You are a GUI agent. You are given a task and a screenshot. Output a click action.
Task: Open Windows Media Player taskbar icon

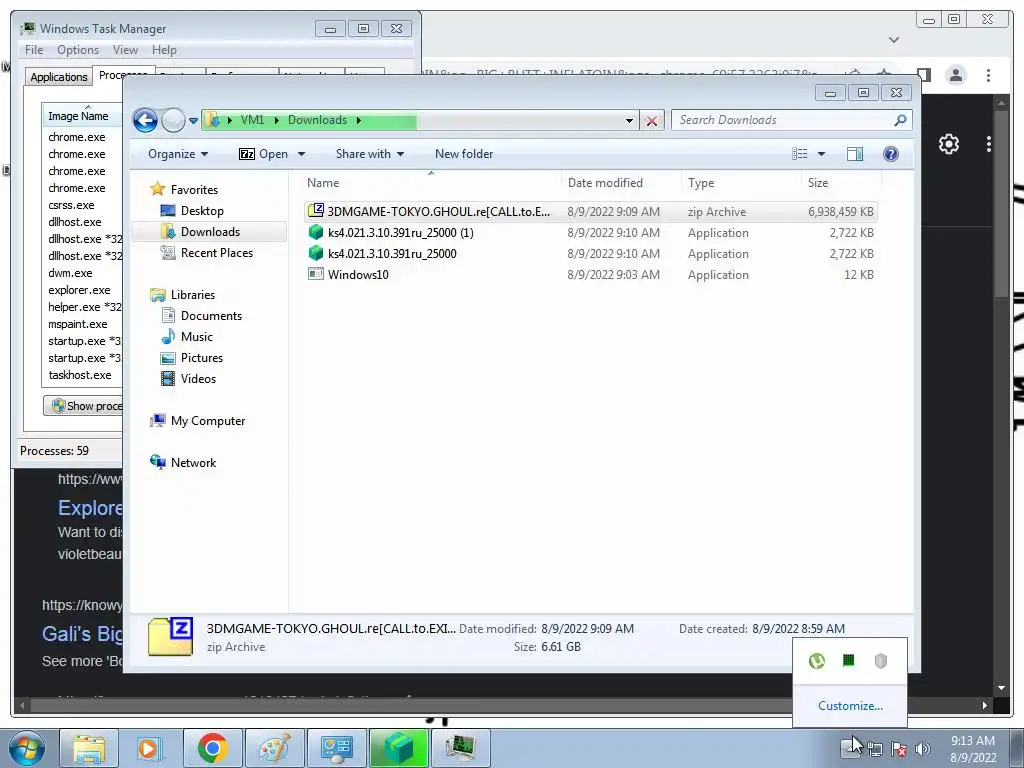[x=151, y=748]
